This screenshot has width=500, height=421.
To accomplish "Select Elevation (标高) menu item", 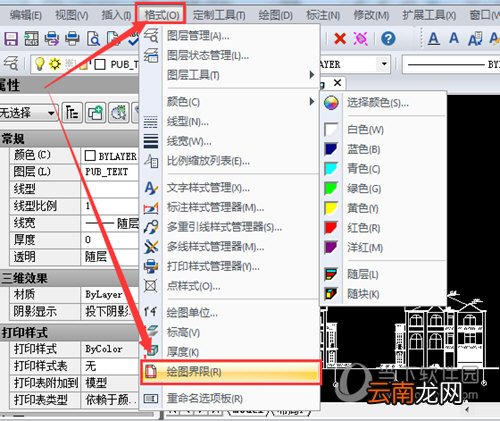I will pos(229,332).
